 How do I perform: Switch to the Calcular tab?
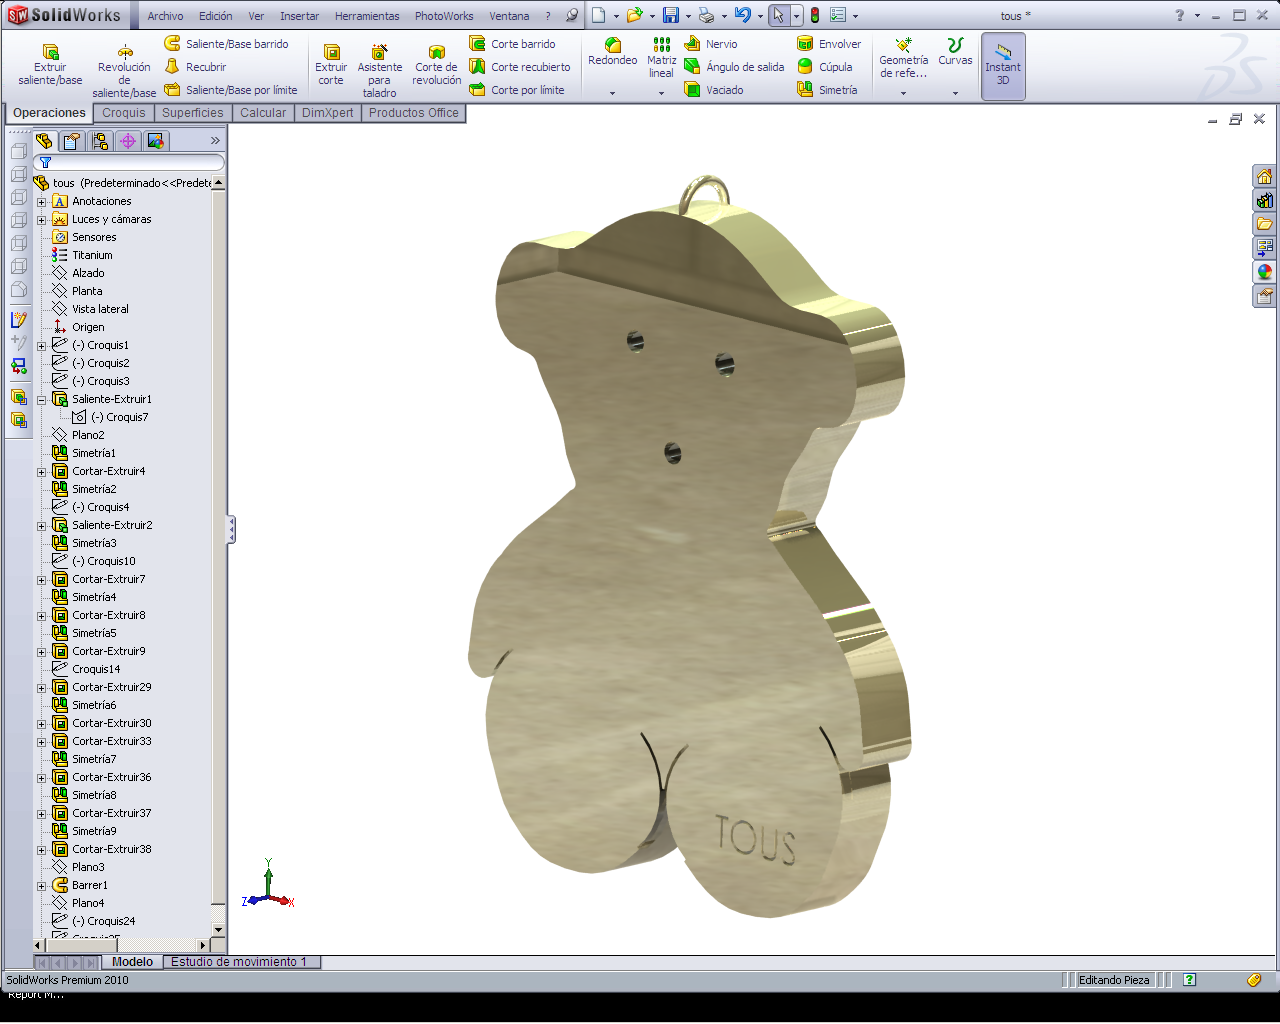tap(263, 113)
